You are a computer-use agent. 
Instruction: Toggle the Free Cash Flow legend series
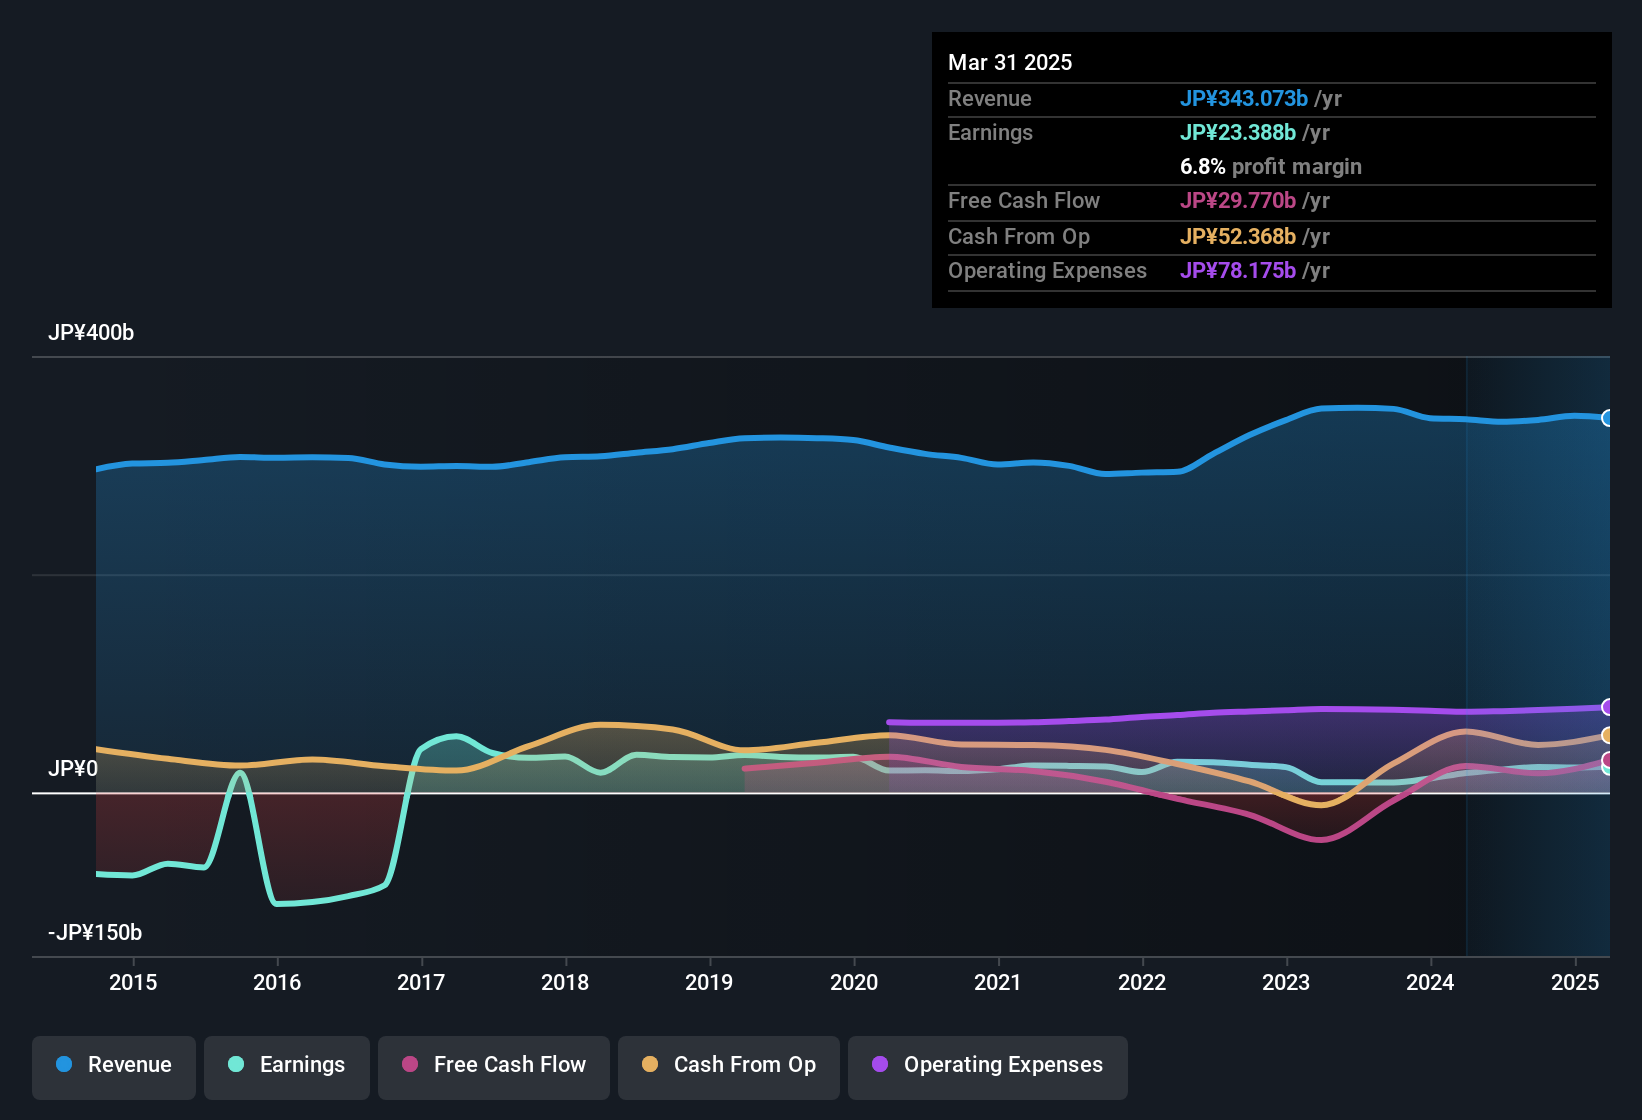[494, 1065]
